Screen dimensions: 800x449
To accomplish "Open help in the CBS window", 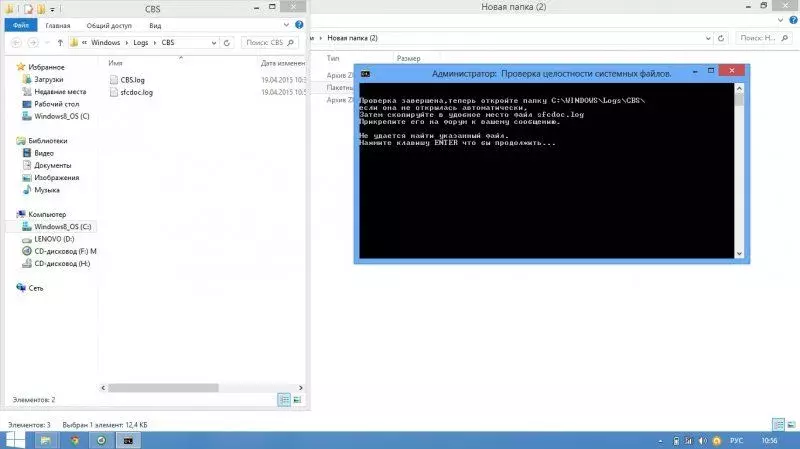I will [299, 24].
